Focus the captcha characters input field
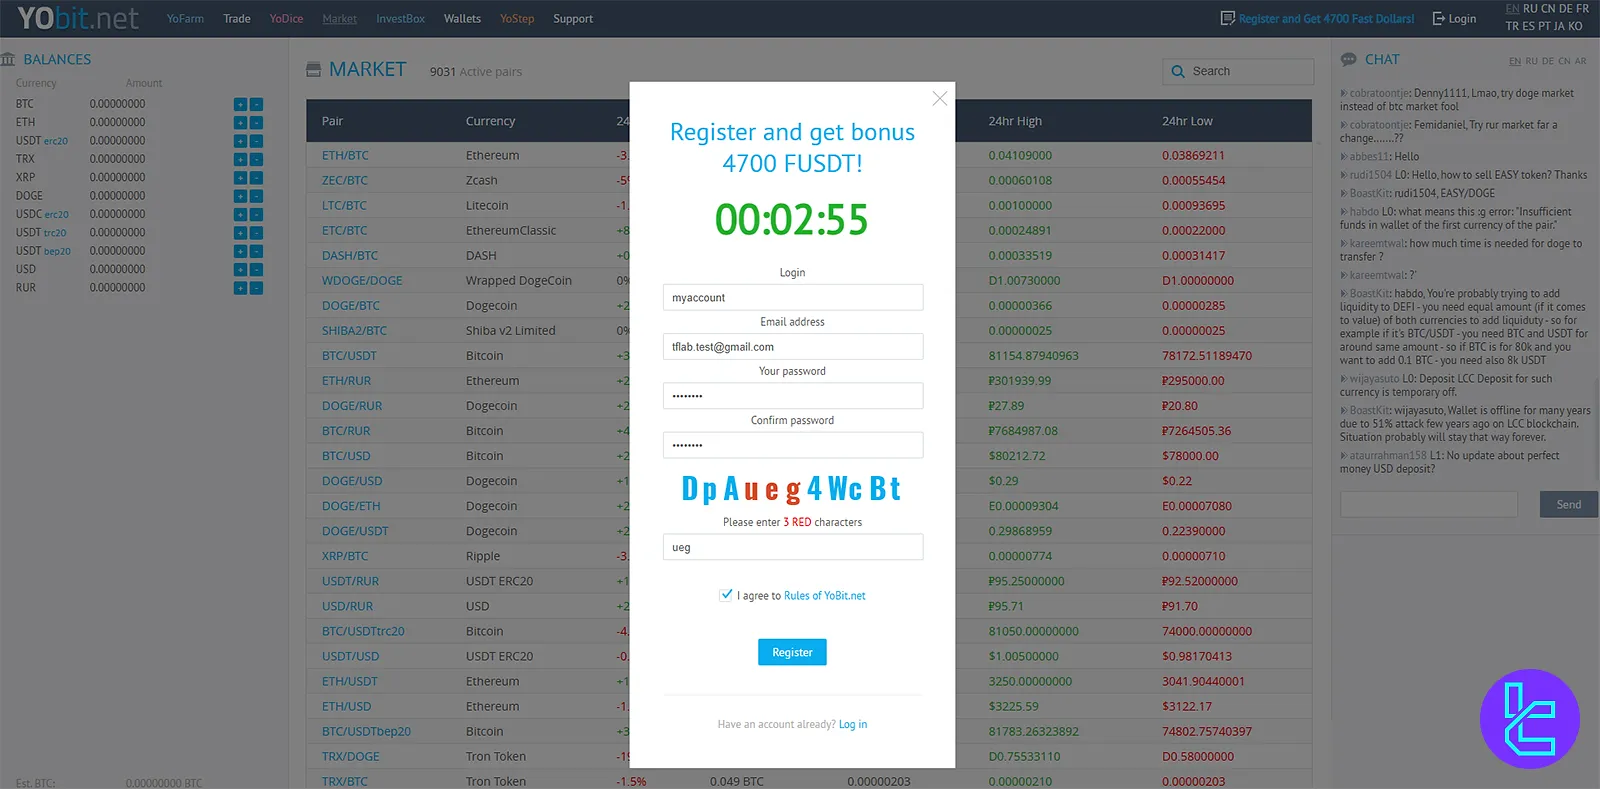The image size is (1600, 789). click(x=793, y=547)
